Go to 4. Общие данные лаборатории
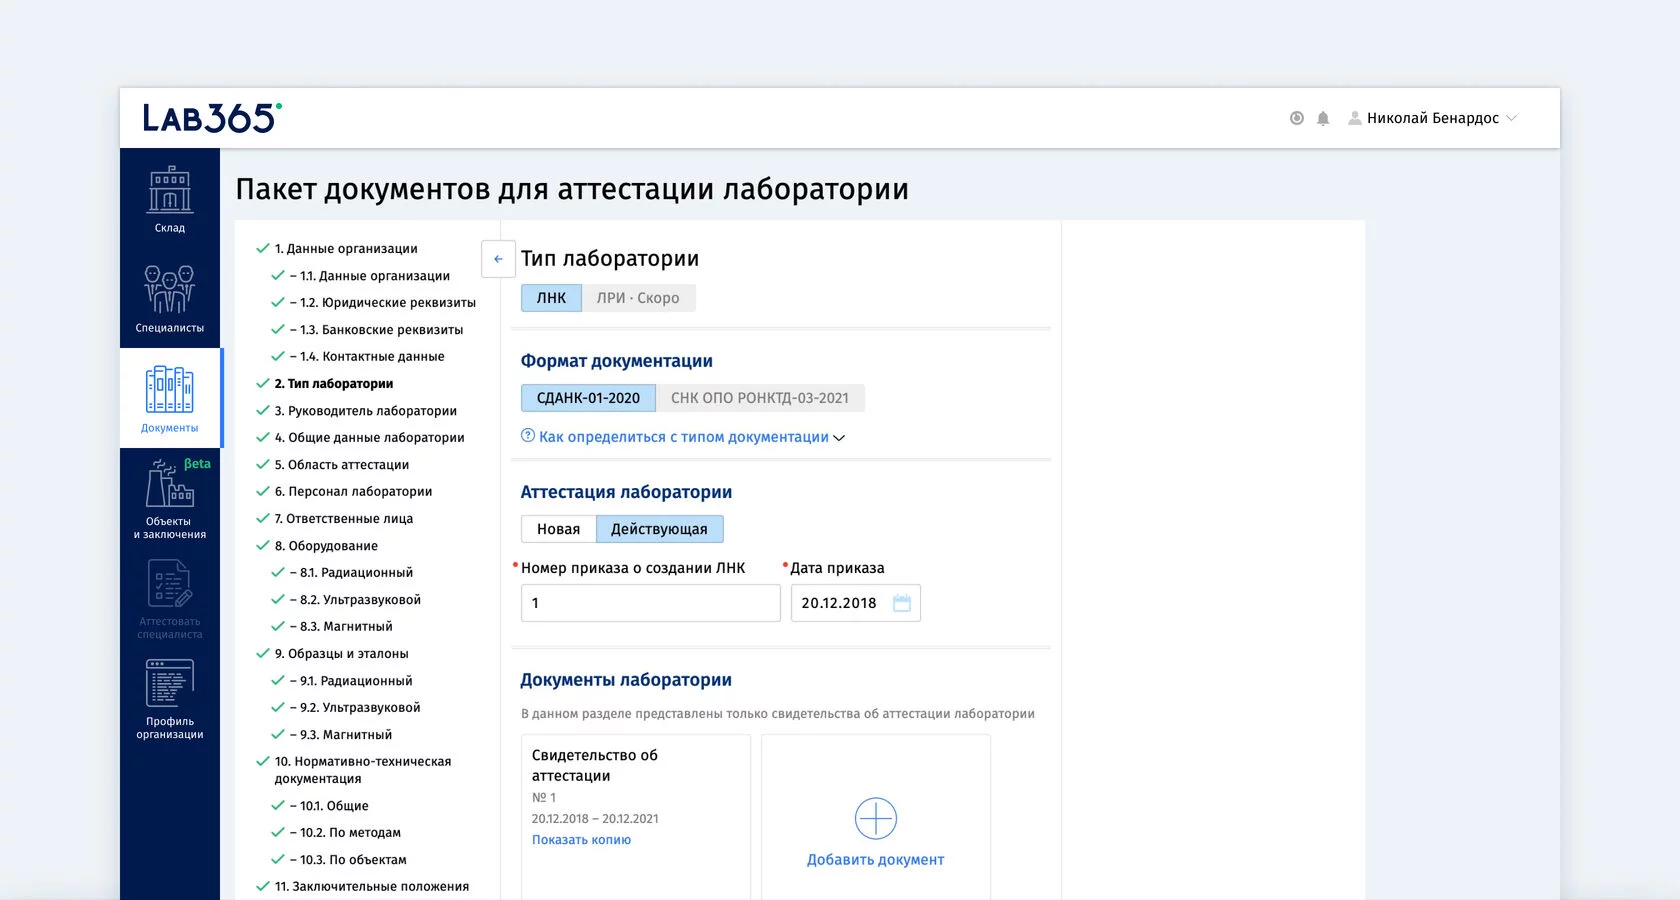 (x=370, y=438)
